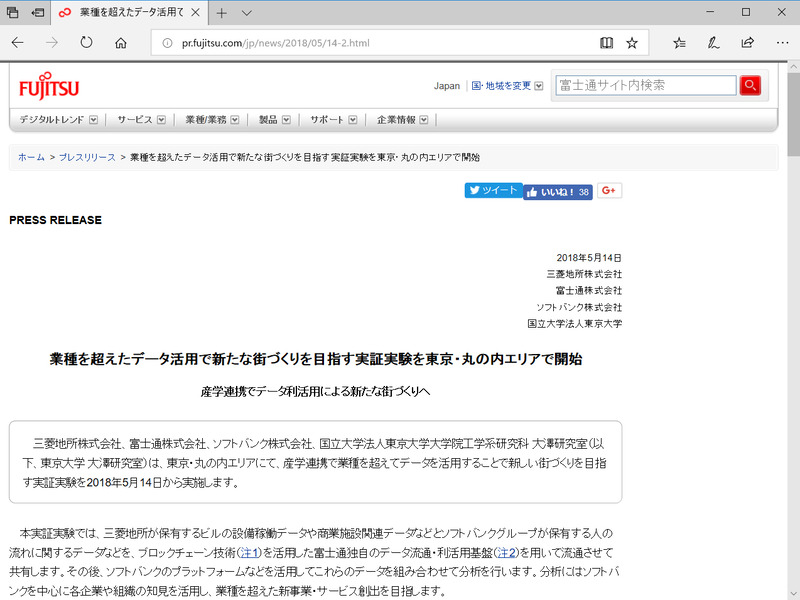Open the tabs set aside icon
The width and height of the screenshot is (800, 600).
coord(13,12)
